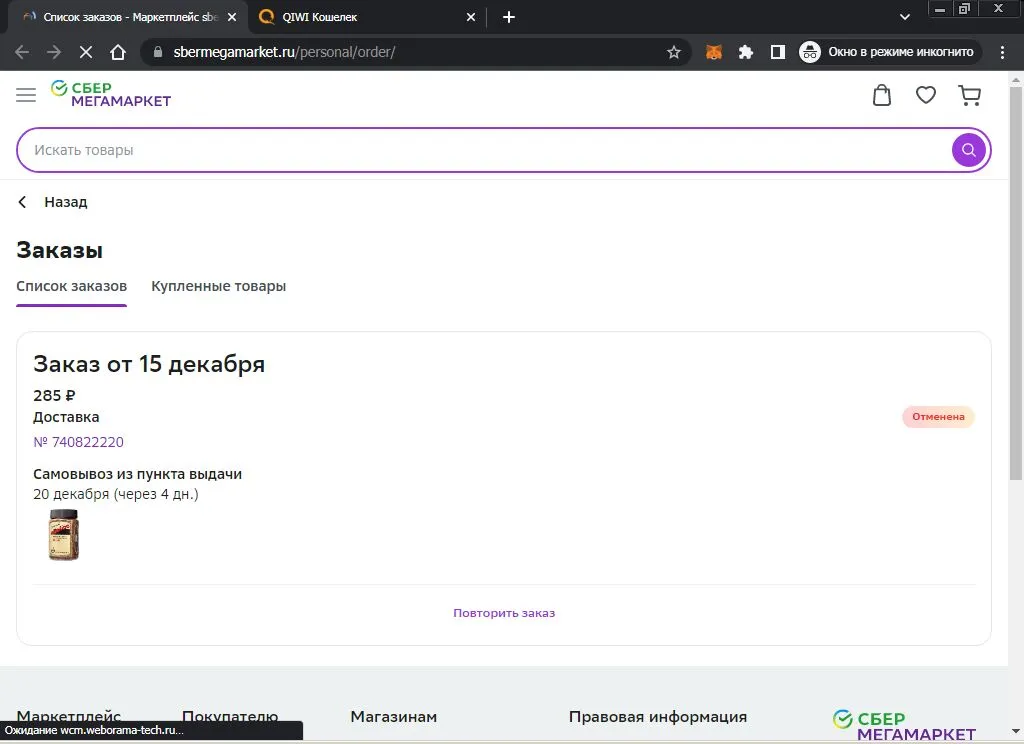Open the coffee jar product thumbnail
This screenshot has width=1024, height=744.
coord(64,534)
